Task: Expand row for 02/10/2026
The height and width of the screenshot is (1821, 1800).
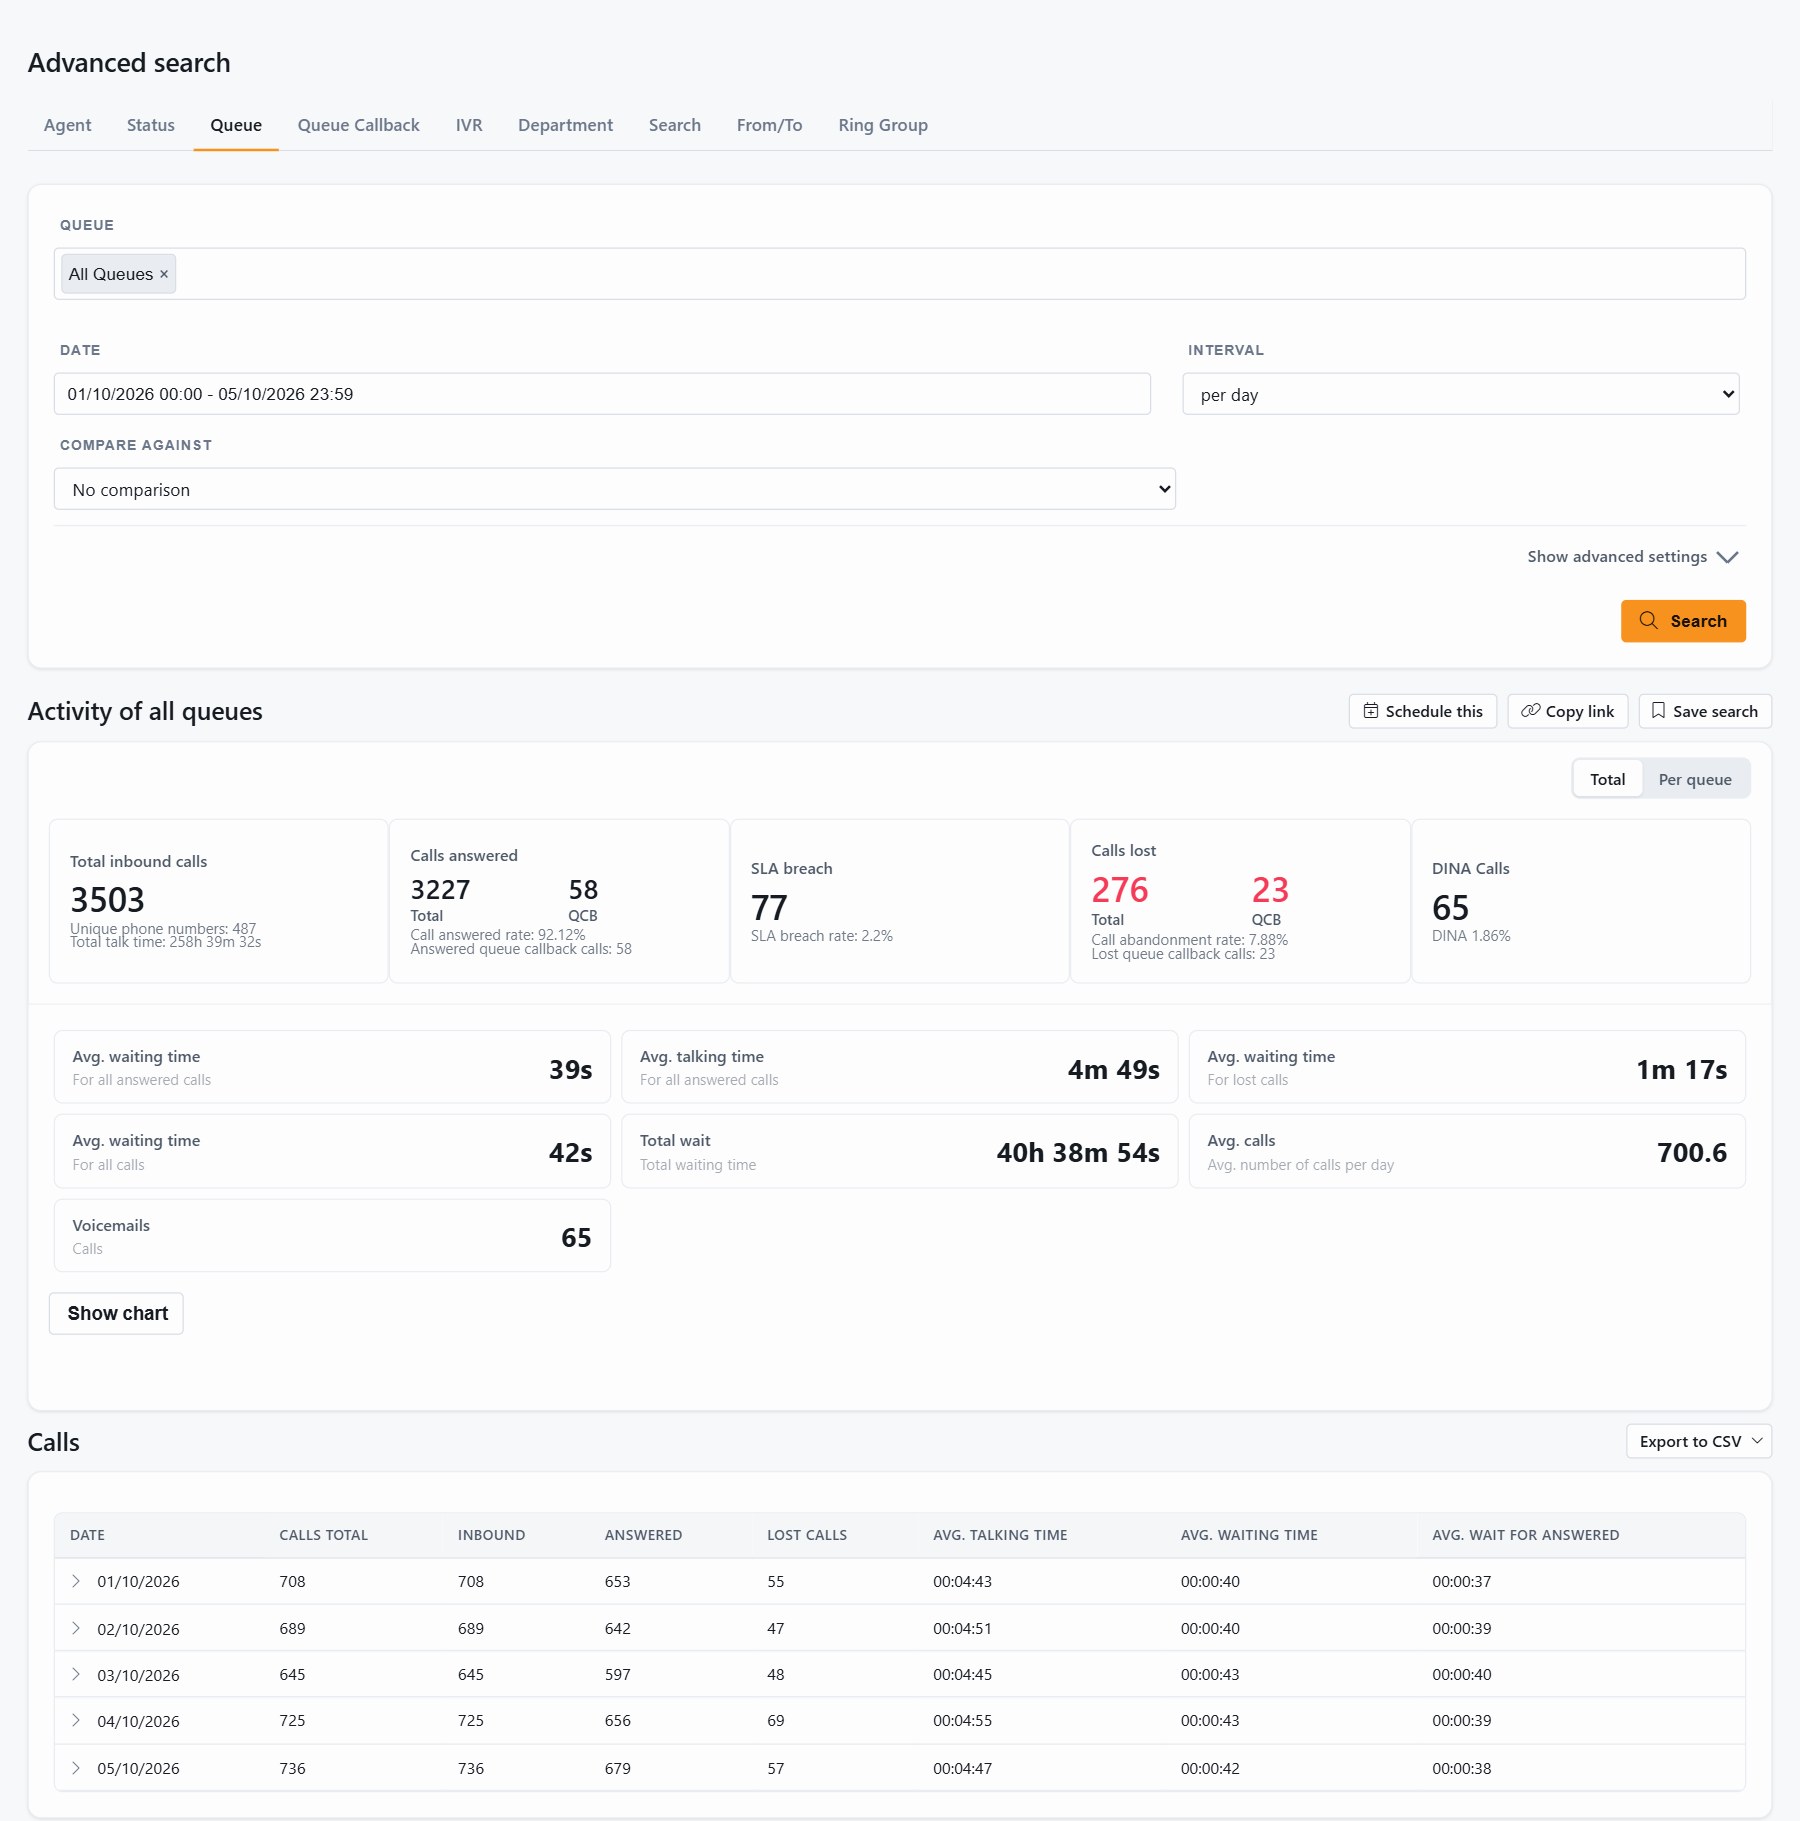Action: tap(76, 1628)
